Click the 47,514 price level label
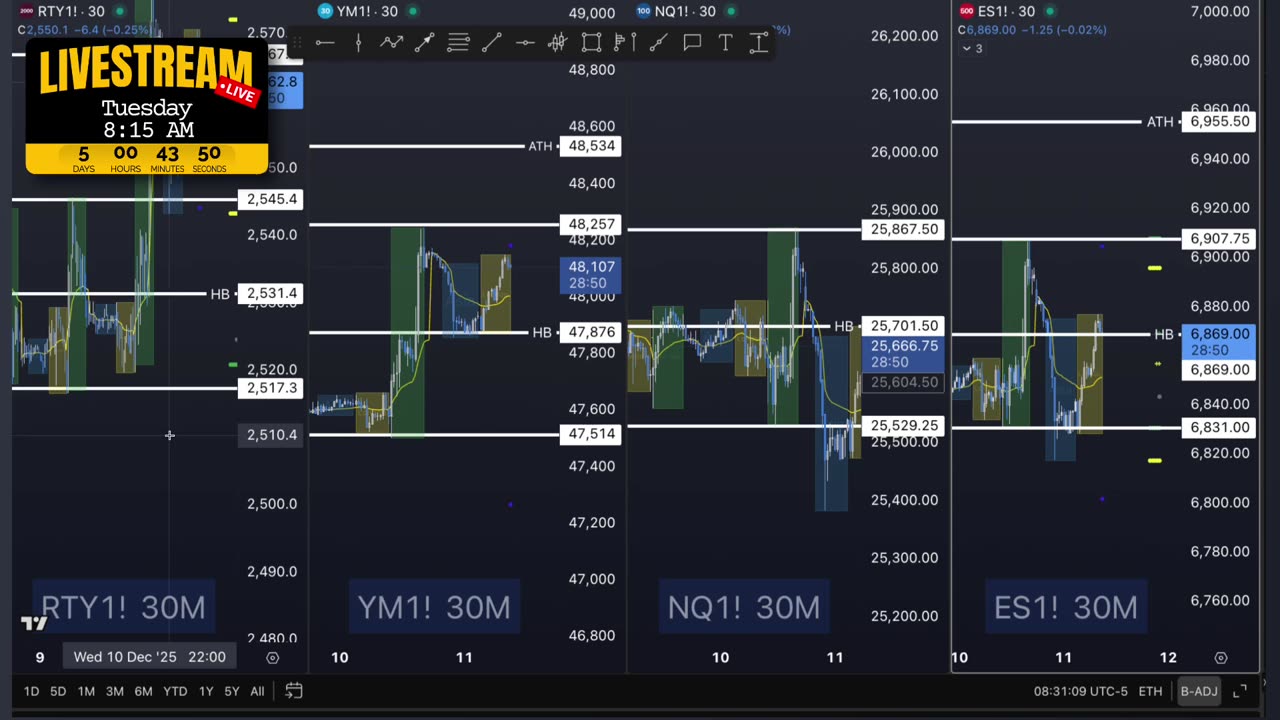The image size is (1280, 720). (x=591, y=434)
